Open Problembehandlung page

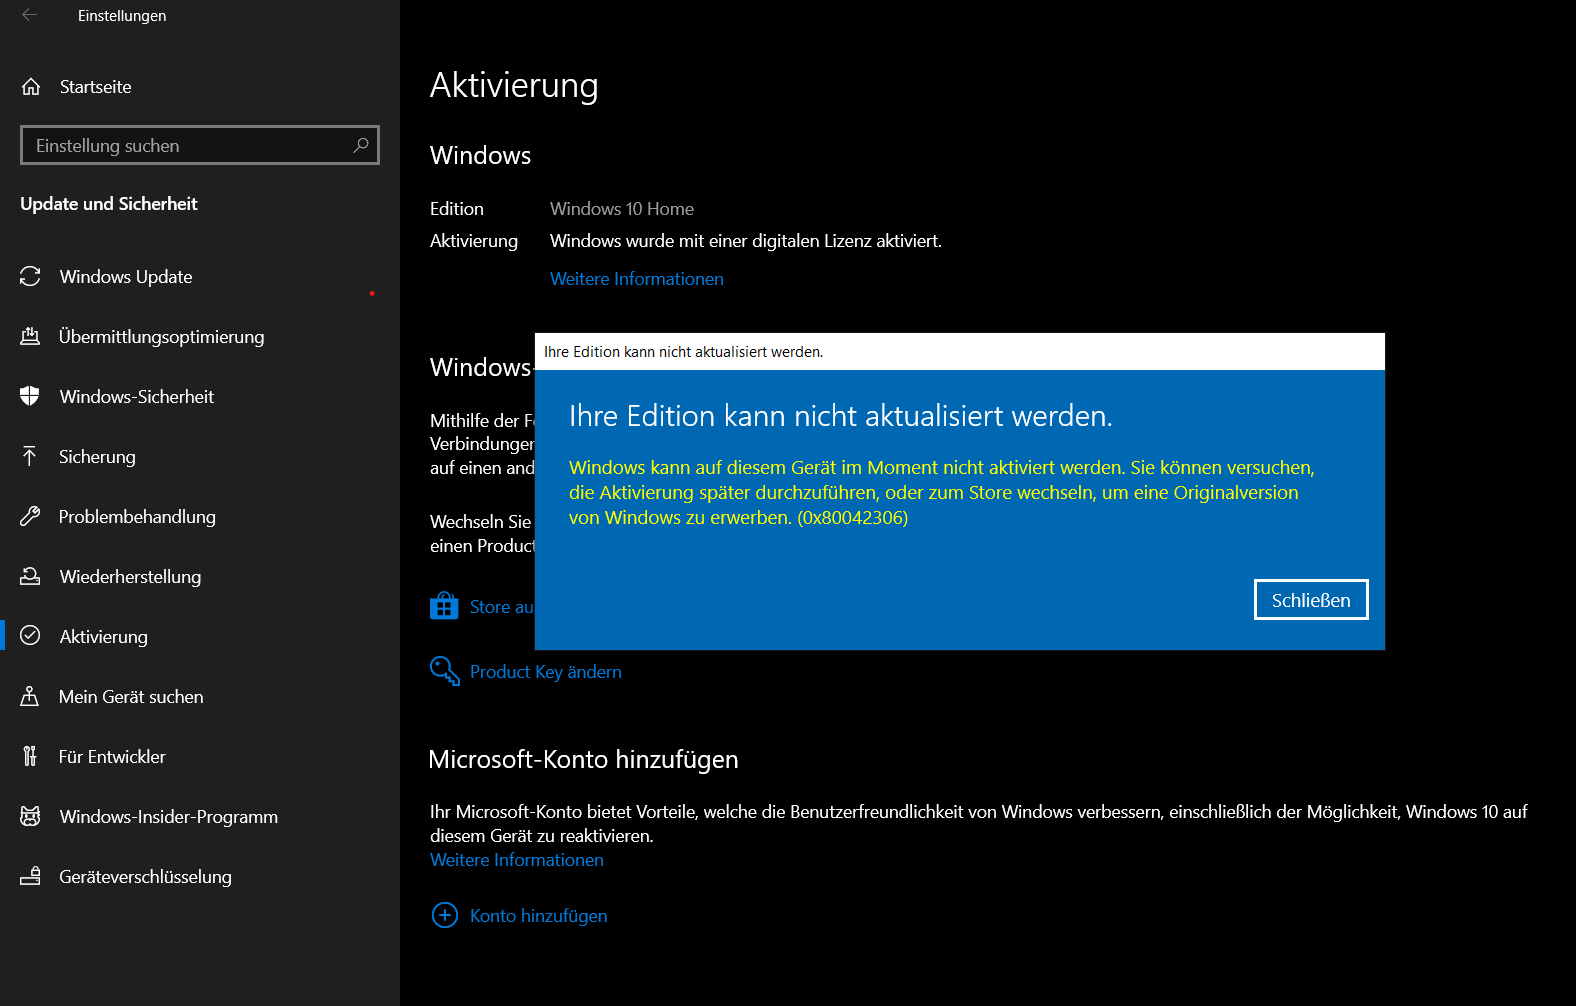click(200, 516)
